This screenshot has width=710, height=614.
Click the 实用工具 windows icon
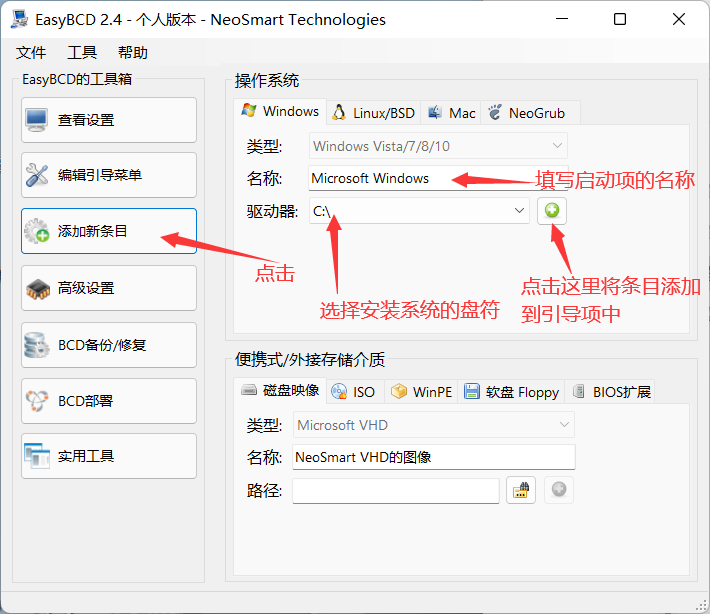(37, 456)
